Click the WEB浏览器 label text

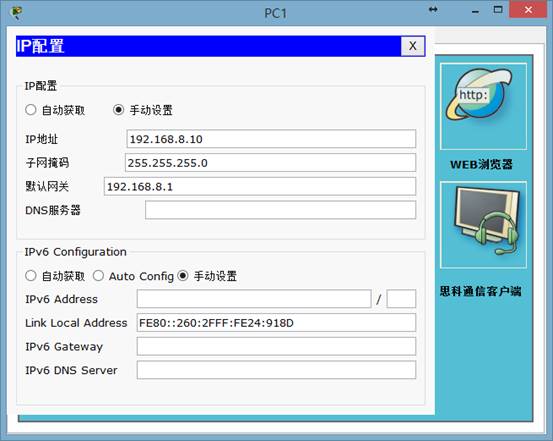click(x=481, y=164)
